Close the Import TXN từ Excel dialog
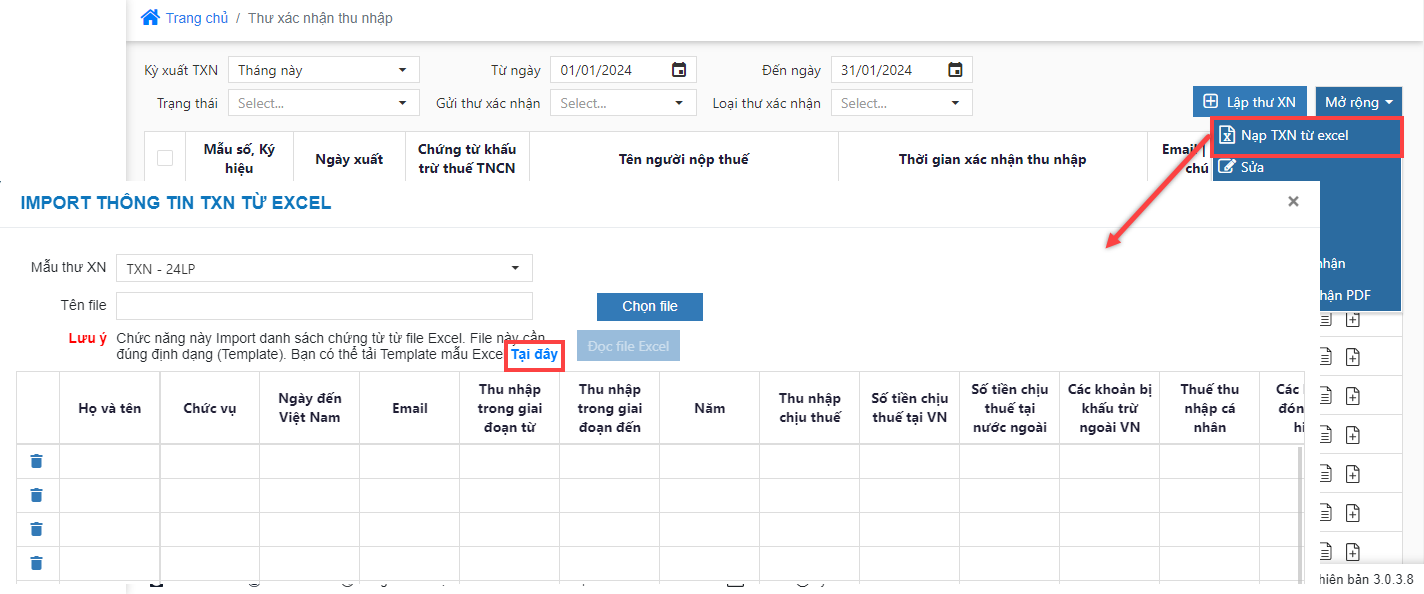Viewport: 1424px width, 594px height. [1293, 202]
